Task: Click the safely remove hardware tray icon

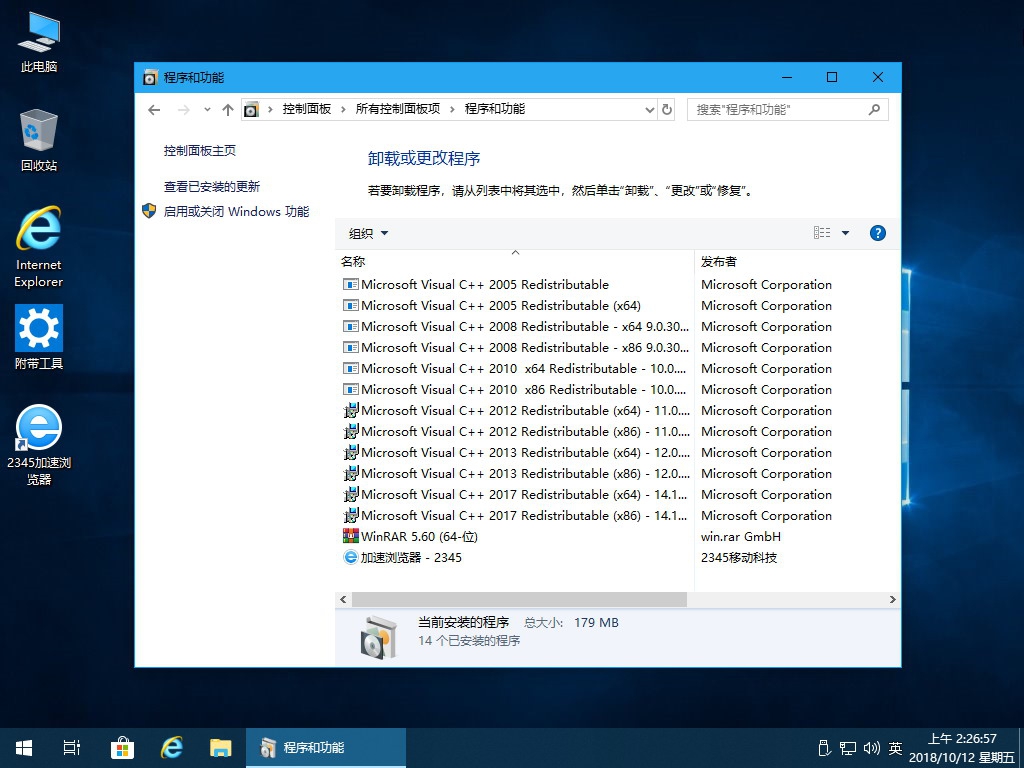Action: pyautogui.click(x=824, y=748)
